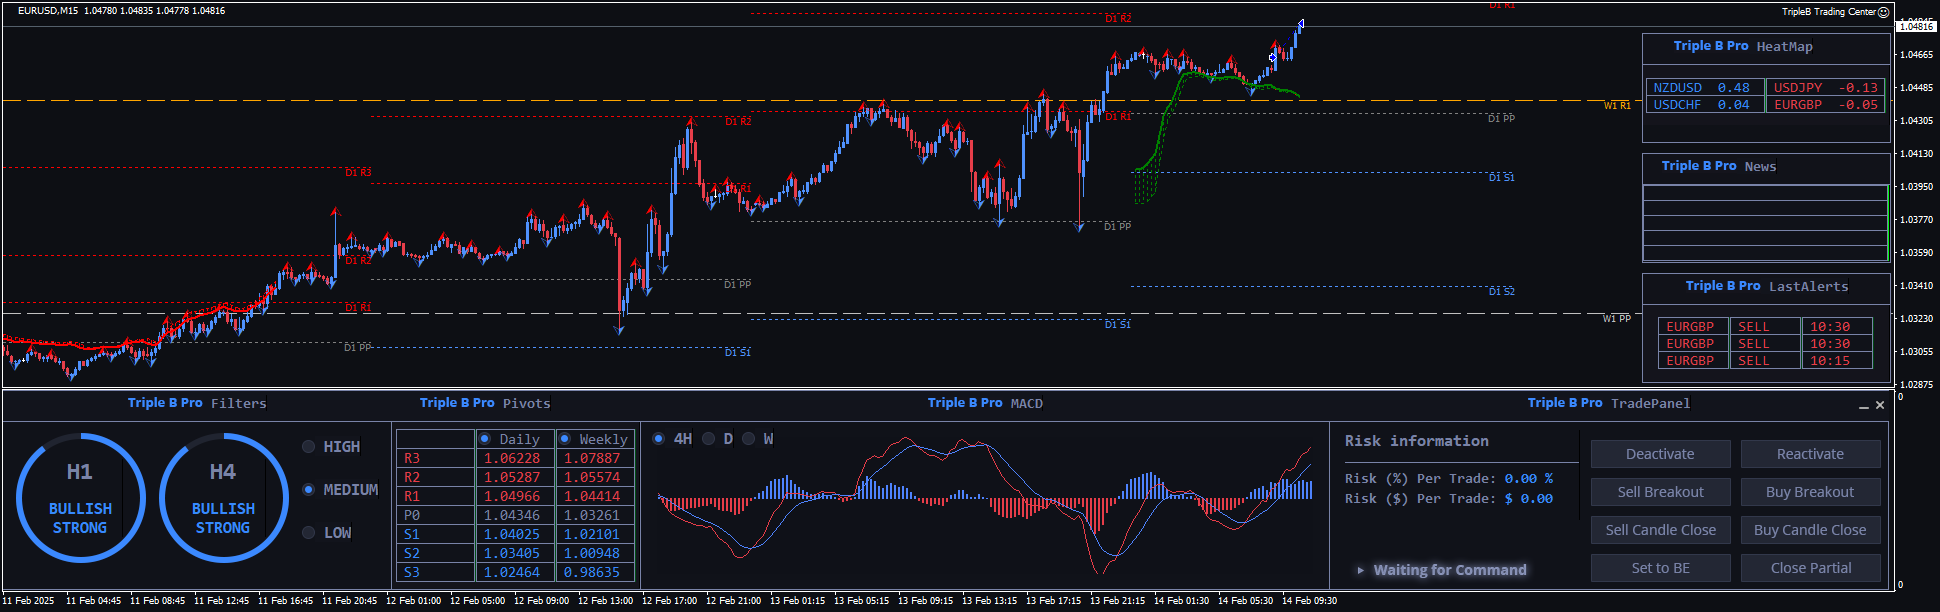Screen dimensions: 1940x612
Task: Click the 10:15 EURGBP SELL alert
Action: 1765,361
